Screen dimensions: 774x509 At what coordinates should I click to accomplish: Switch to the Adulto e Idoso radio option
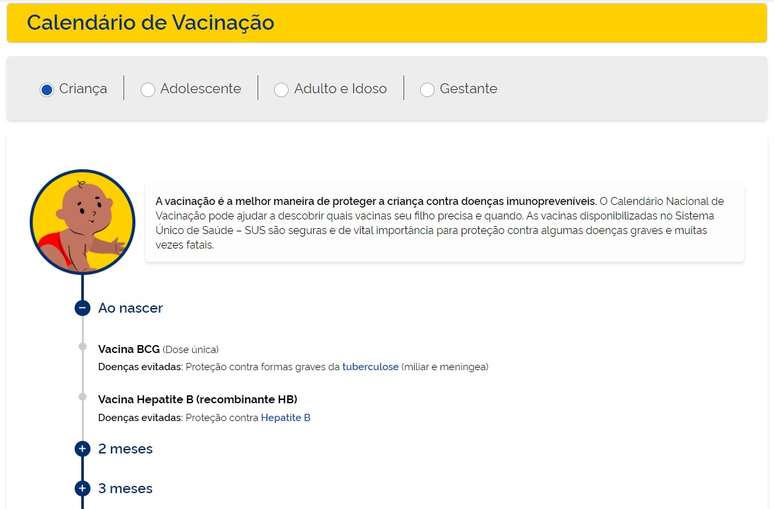[281, 89]
